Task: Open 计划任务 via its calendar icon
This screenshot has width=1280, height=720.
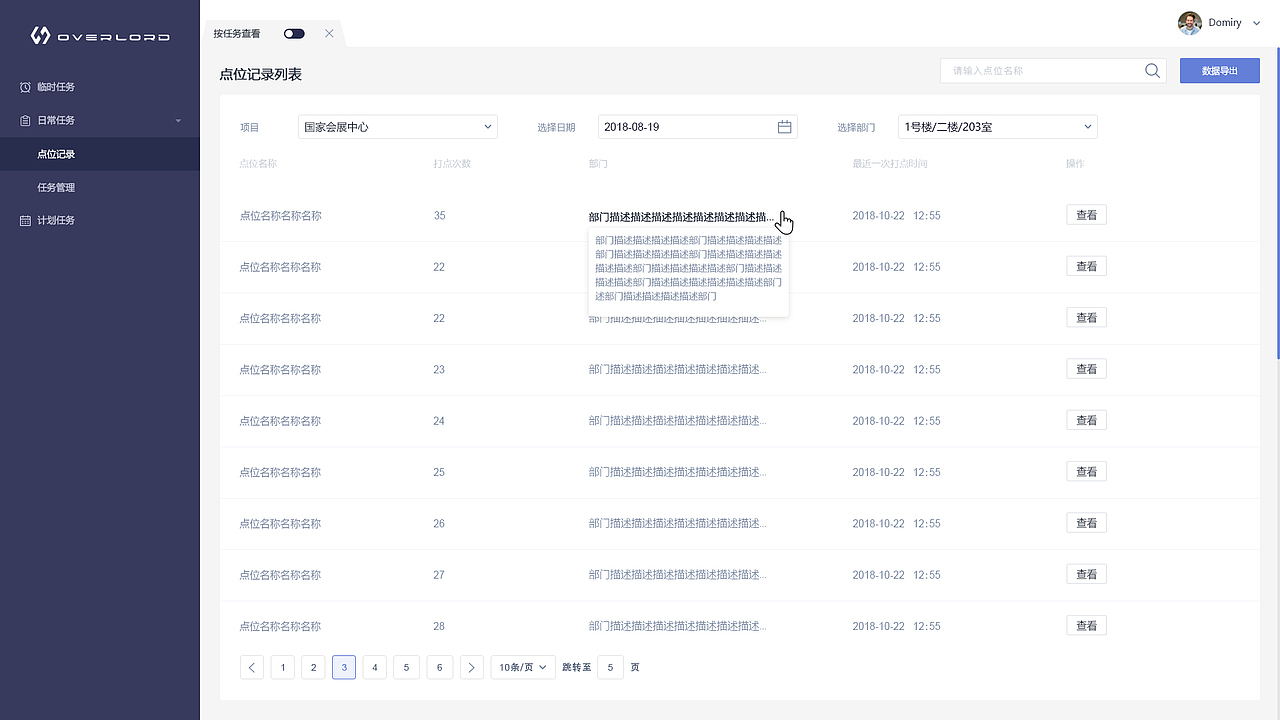Action: 24,220
